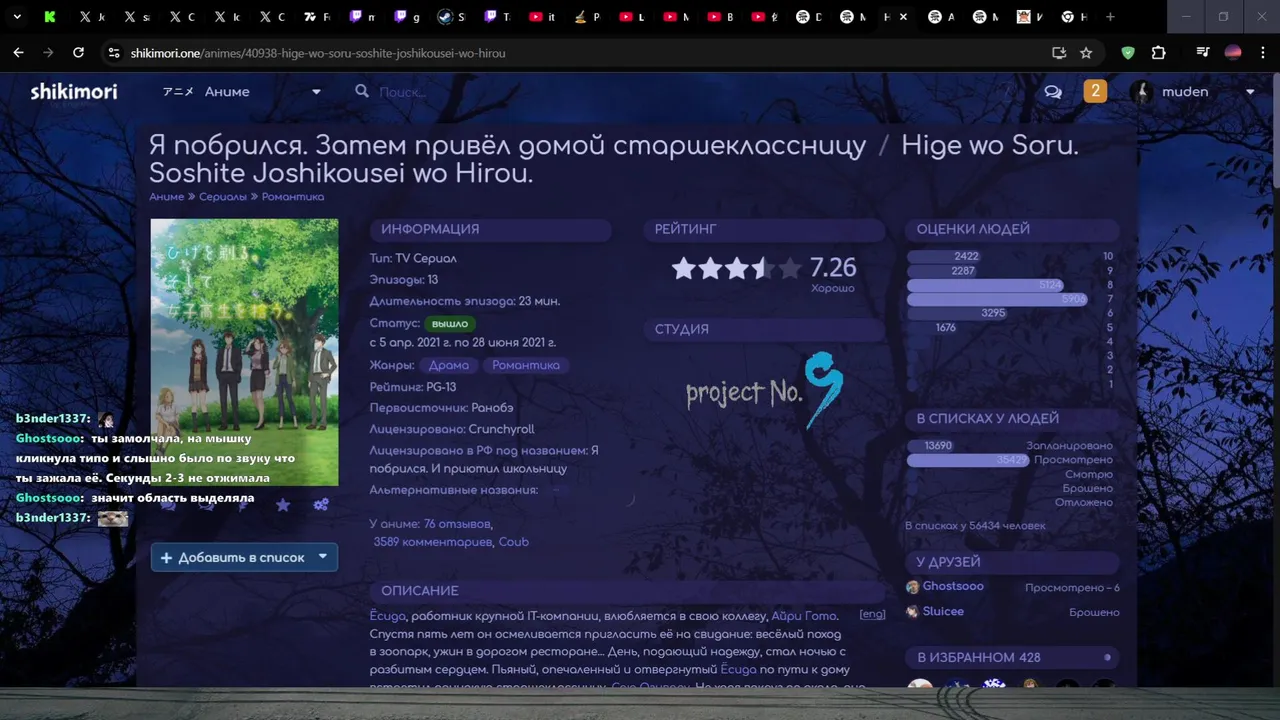The width and height of the screenshot is (1280, 720).
Task: Open a new browser tab with the plus
Action: [x=1111, y=17]
